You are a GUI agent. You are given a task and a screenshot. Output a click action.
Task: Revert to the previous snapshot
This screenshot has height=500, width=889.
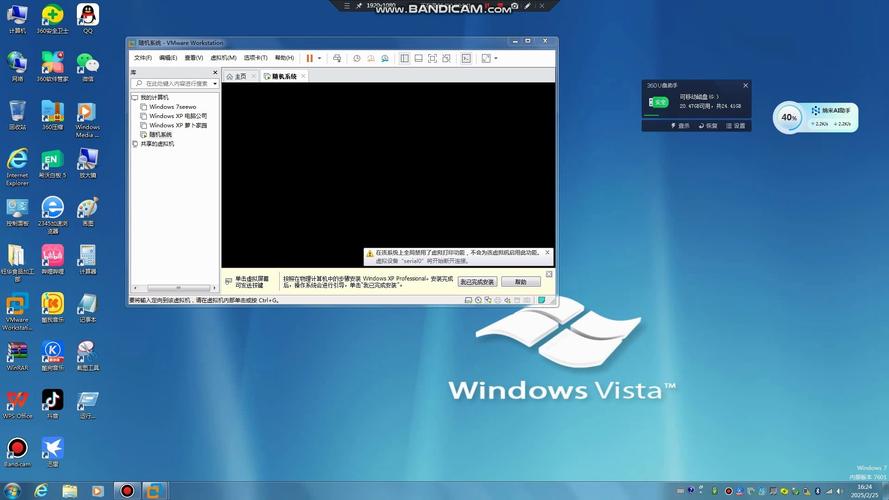(371, 58)
